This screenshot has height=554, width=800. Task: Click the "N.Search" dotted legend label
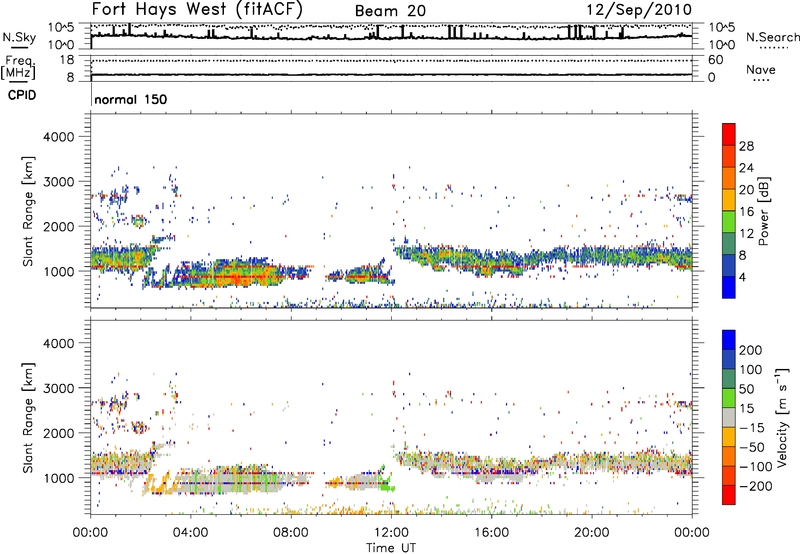(773, 37)
